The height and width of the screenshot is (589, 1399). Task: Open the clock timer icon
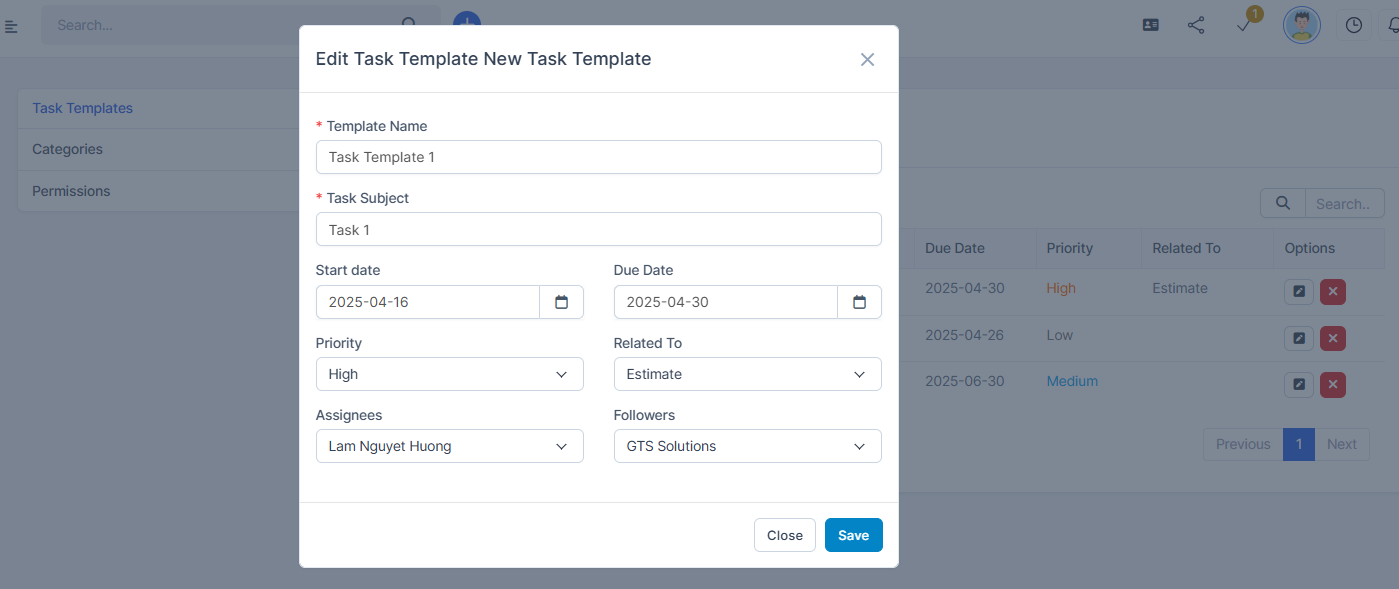tap(1354, 25)
